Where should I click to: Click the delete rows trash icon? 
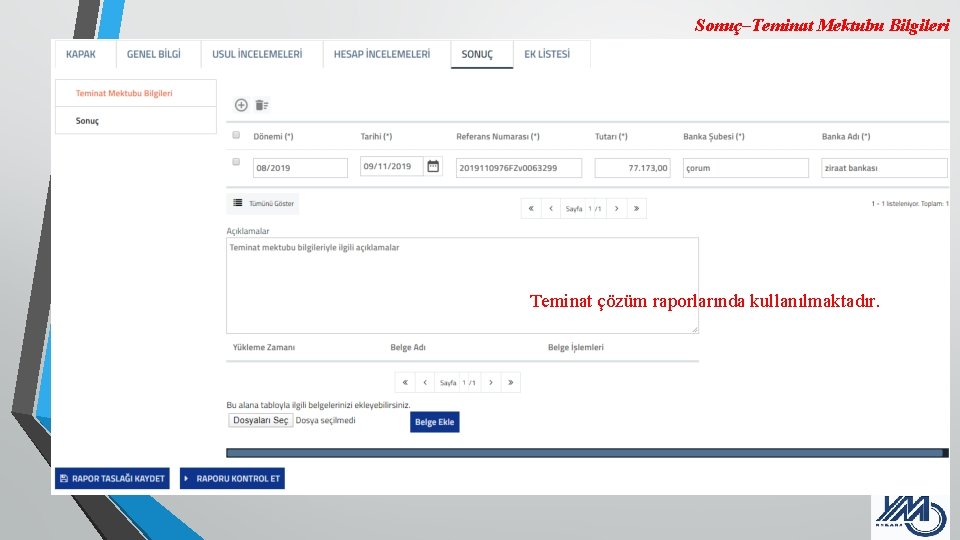(x=262, y=105)
